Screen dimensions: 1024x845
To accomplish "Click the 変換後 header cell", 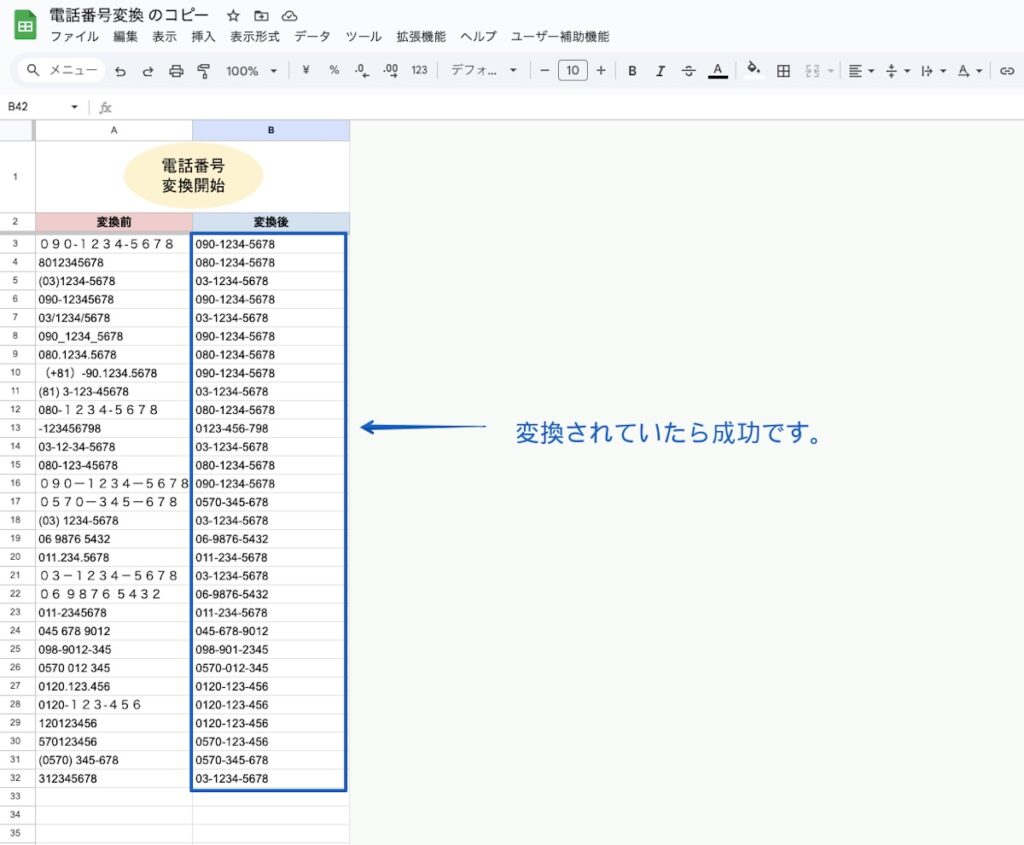I will 271,222.
